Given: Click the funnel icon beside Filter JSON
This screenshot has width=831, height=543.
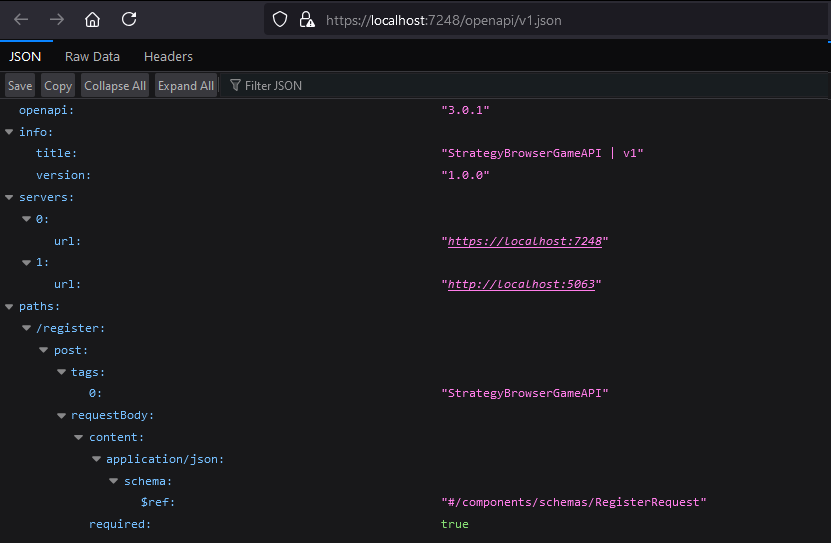Looking at the screenshot, I should pyautogui.click(x=235, y=85).
